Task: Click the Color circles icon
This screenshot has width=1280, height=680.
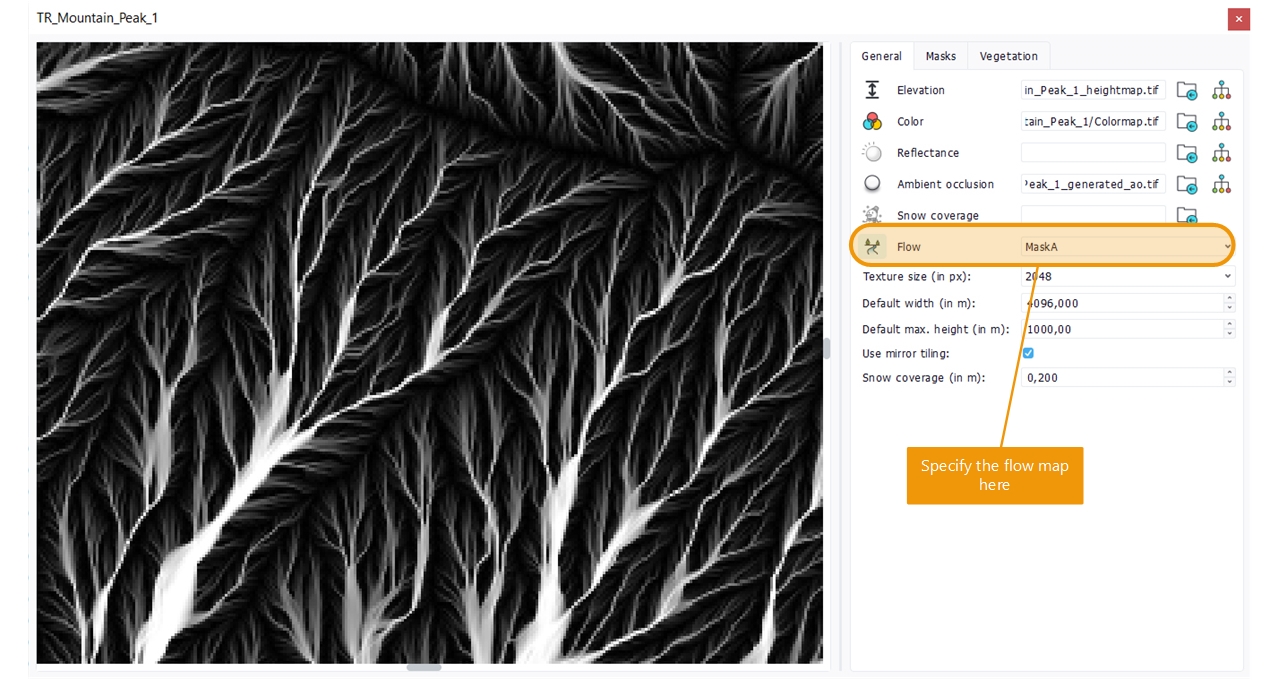Action: point(873,122)
